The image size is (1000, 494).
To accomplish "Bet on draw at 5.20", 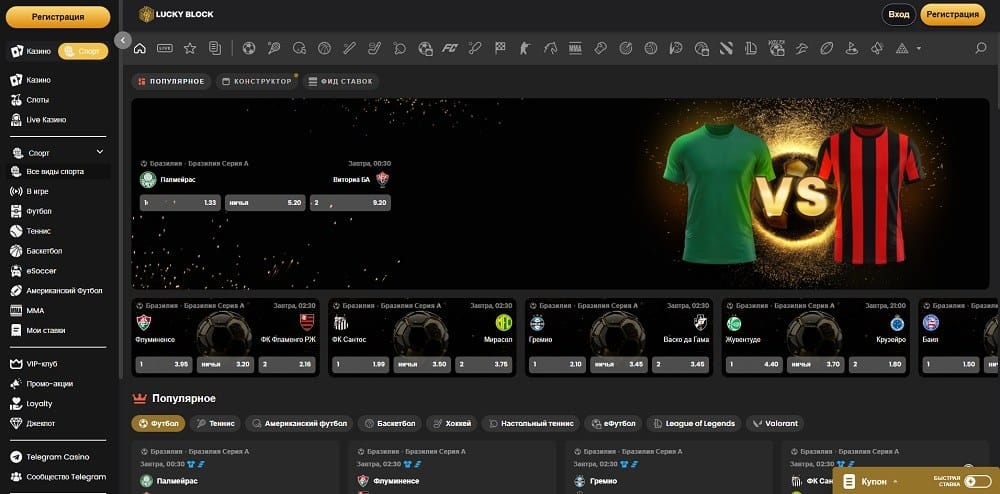I will [x=265, y=203].
